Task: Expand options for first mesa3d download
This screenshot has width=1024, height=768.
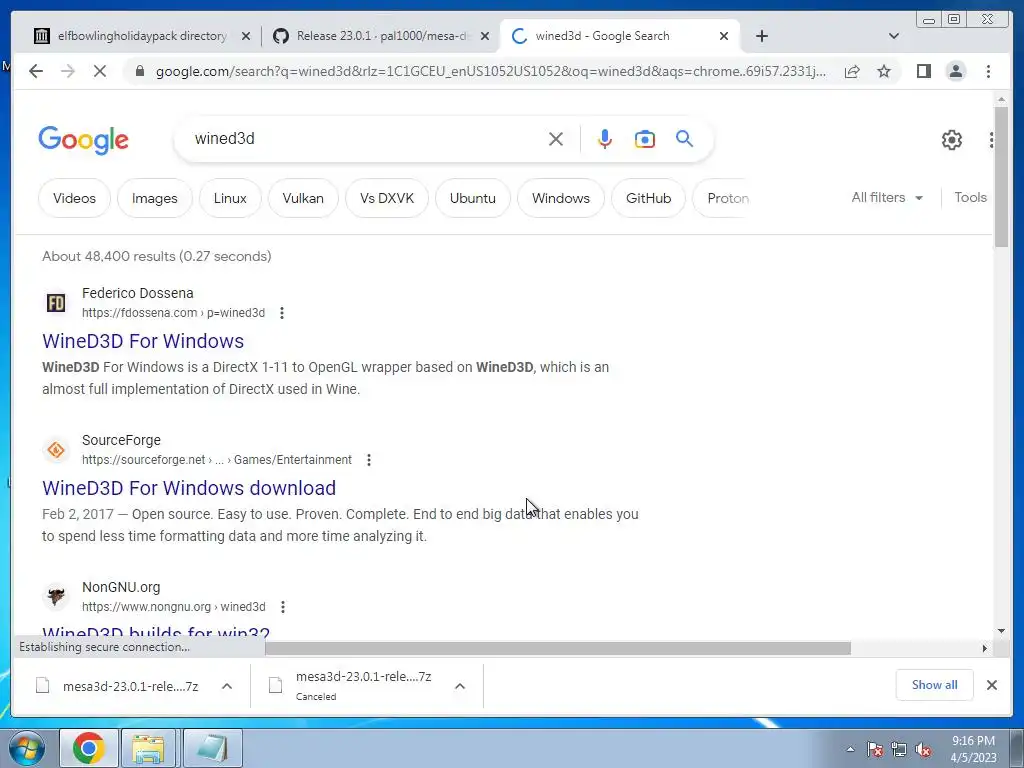Action: (x=227, y=686)
